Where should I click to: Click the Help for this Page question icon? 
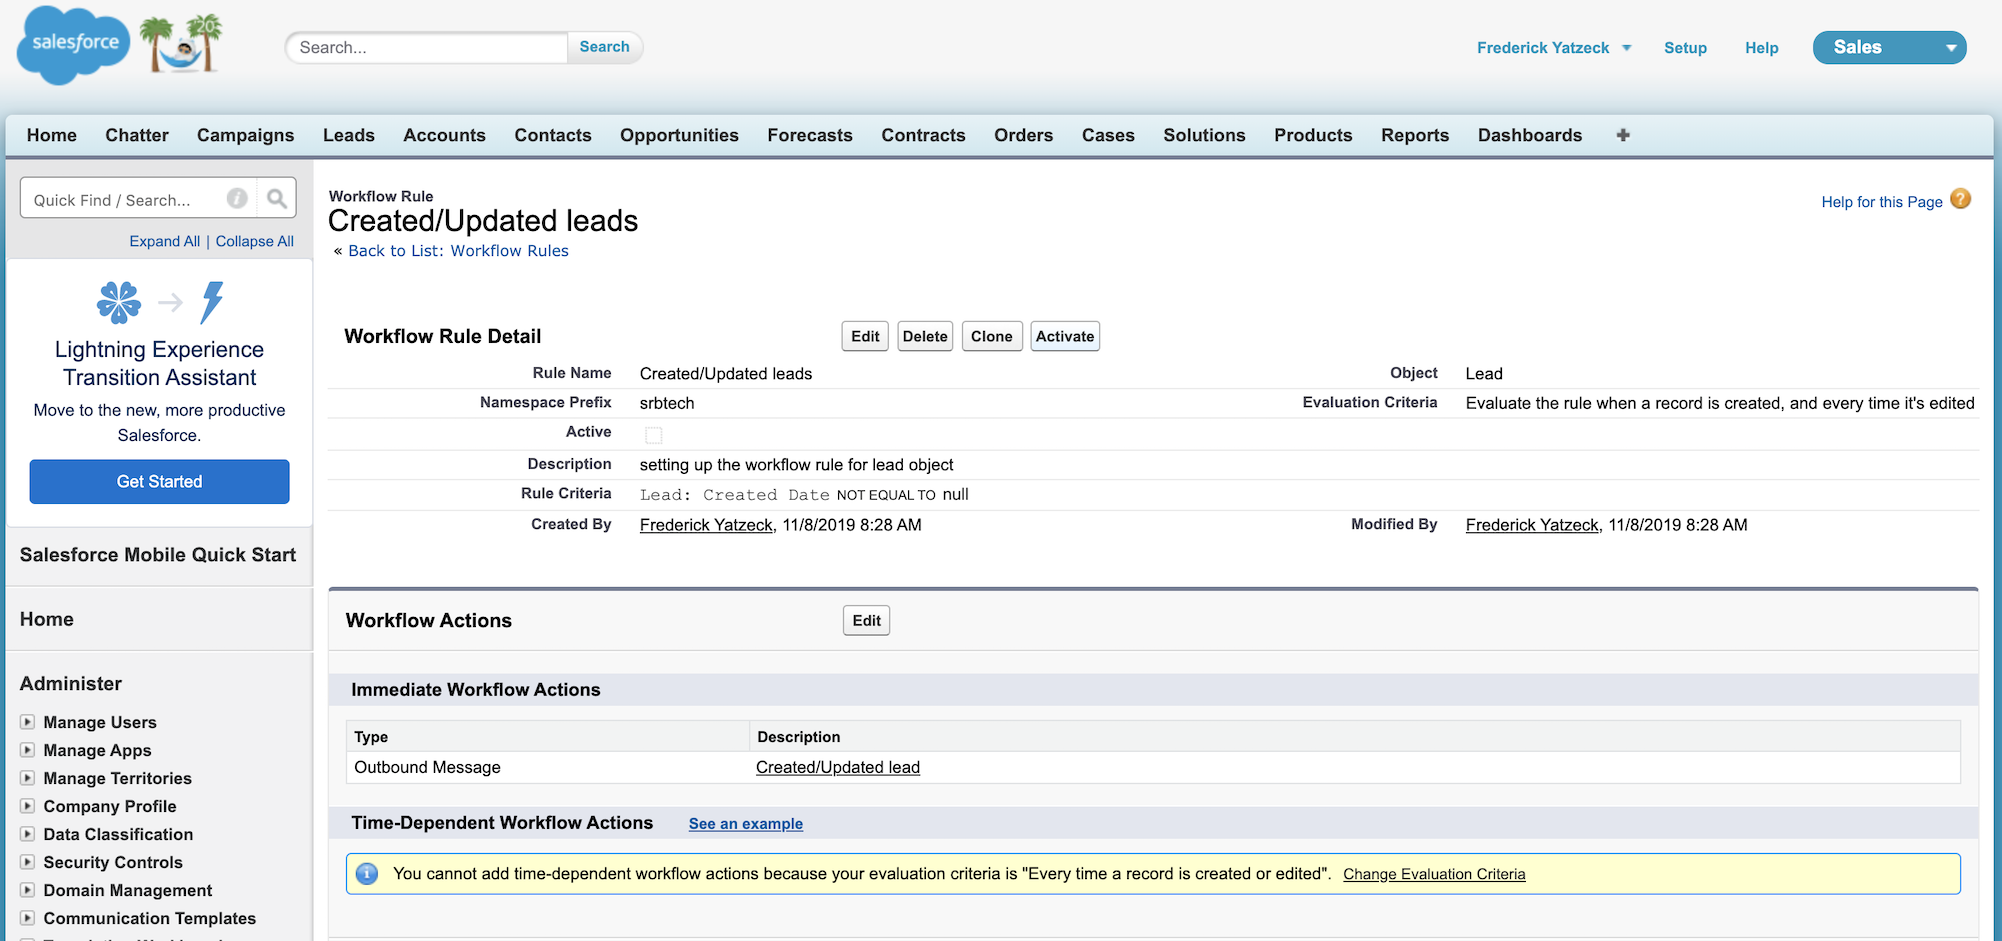pyautogui.click(x=1961, y=199)
